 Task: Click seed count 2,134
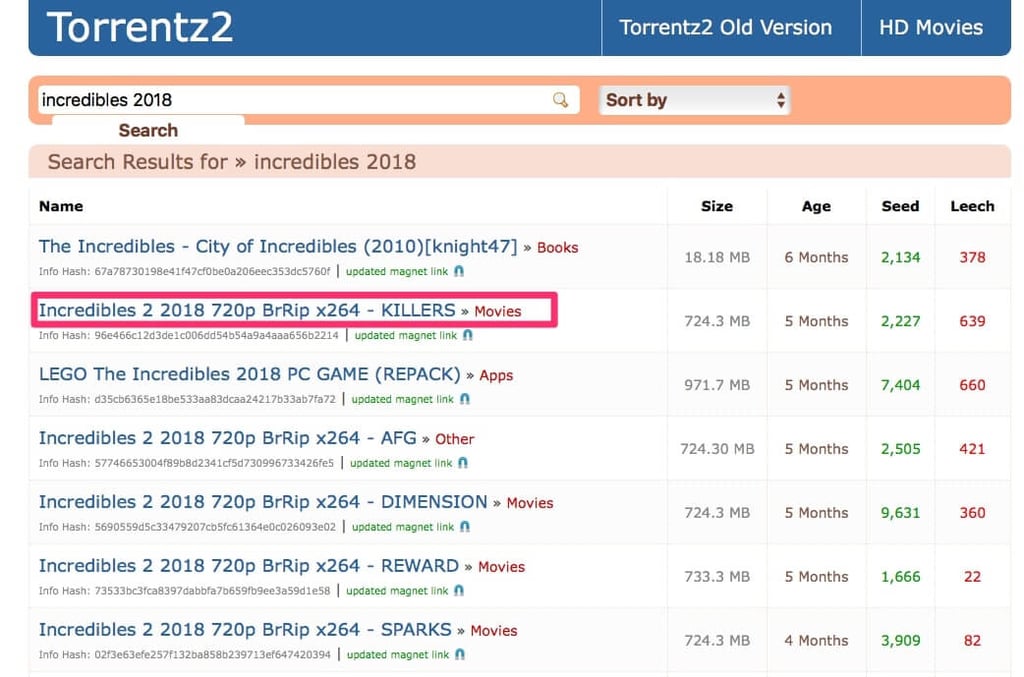900,257
